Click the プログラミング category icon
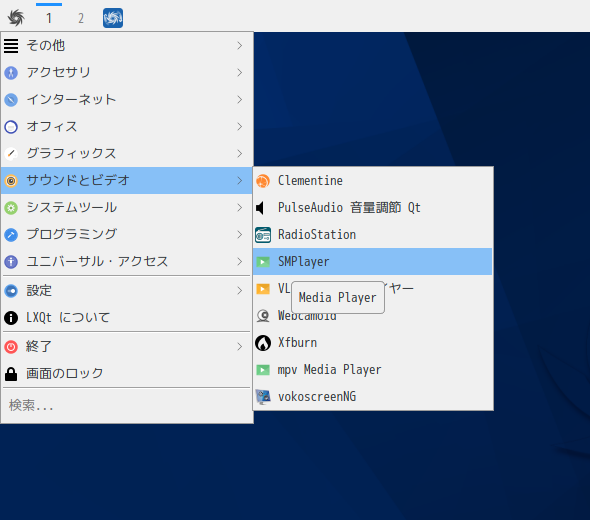Image resolution: width=590 pixels, height=520 pixels. pos(11,235)
